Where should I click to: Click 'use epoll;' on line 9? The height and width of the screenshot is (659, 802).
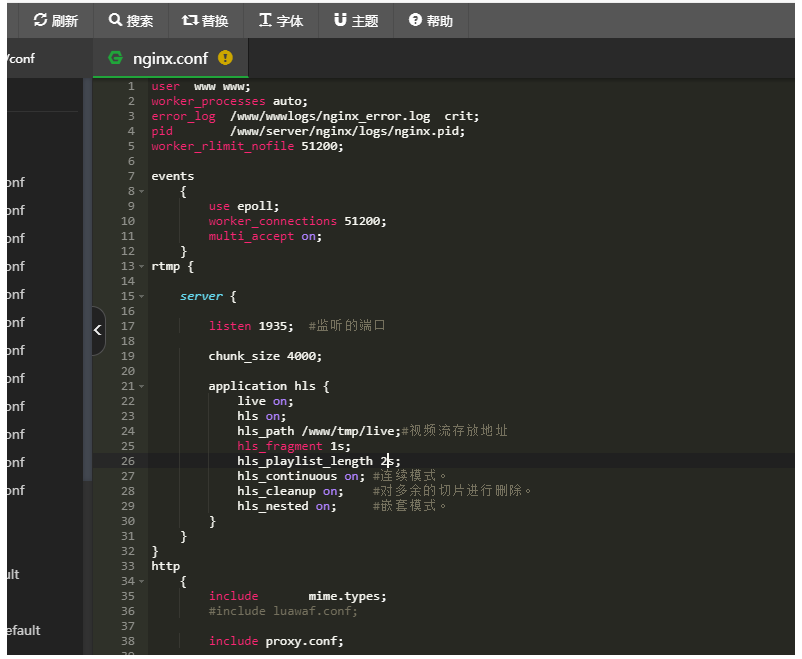click(244, 206)
